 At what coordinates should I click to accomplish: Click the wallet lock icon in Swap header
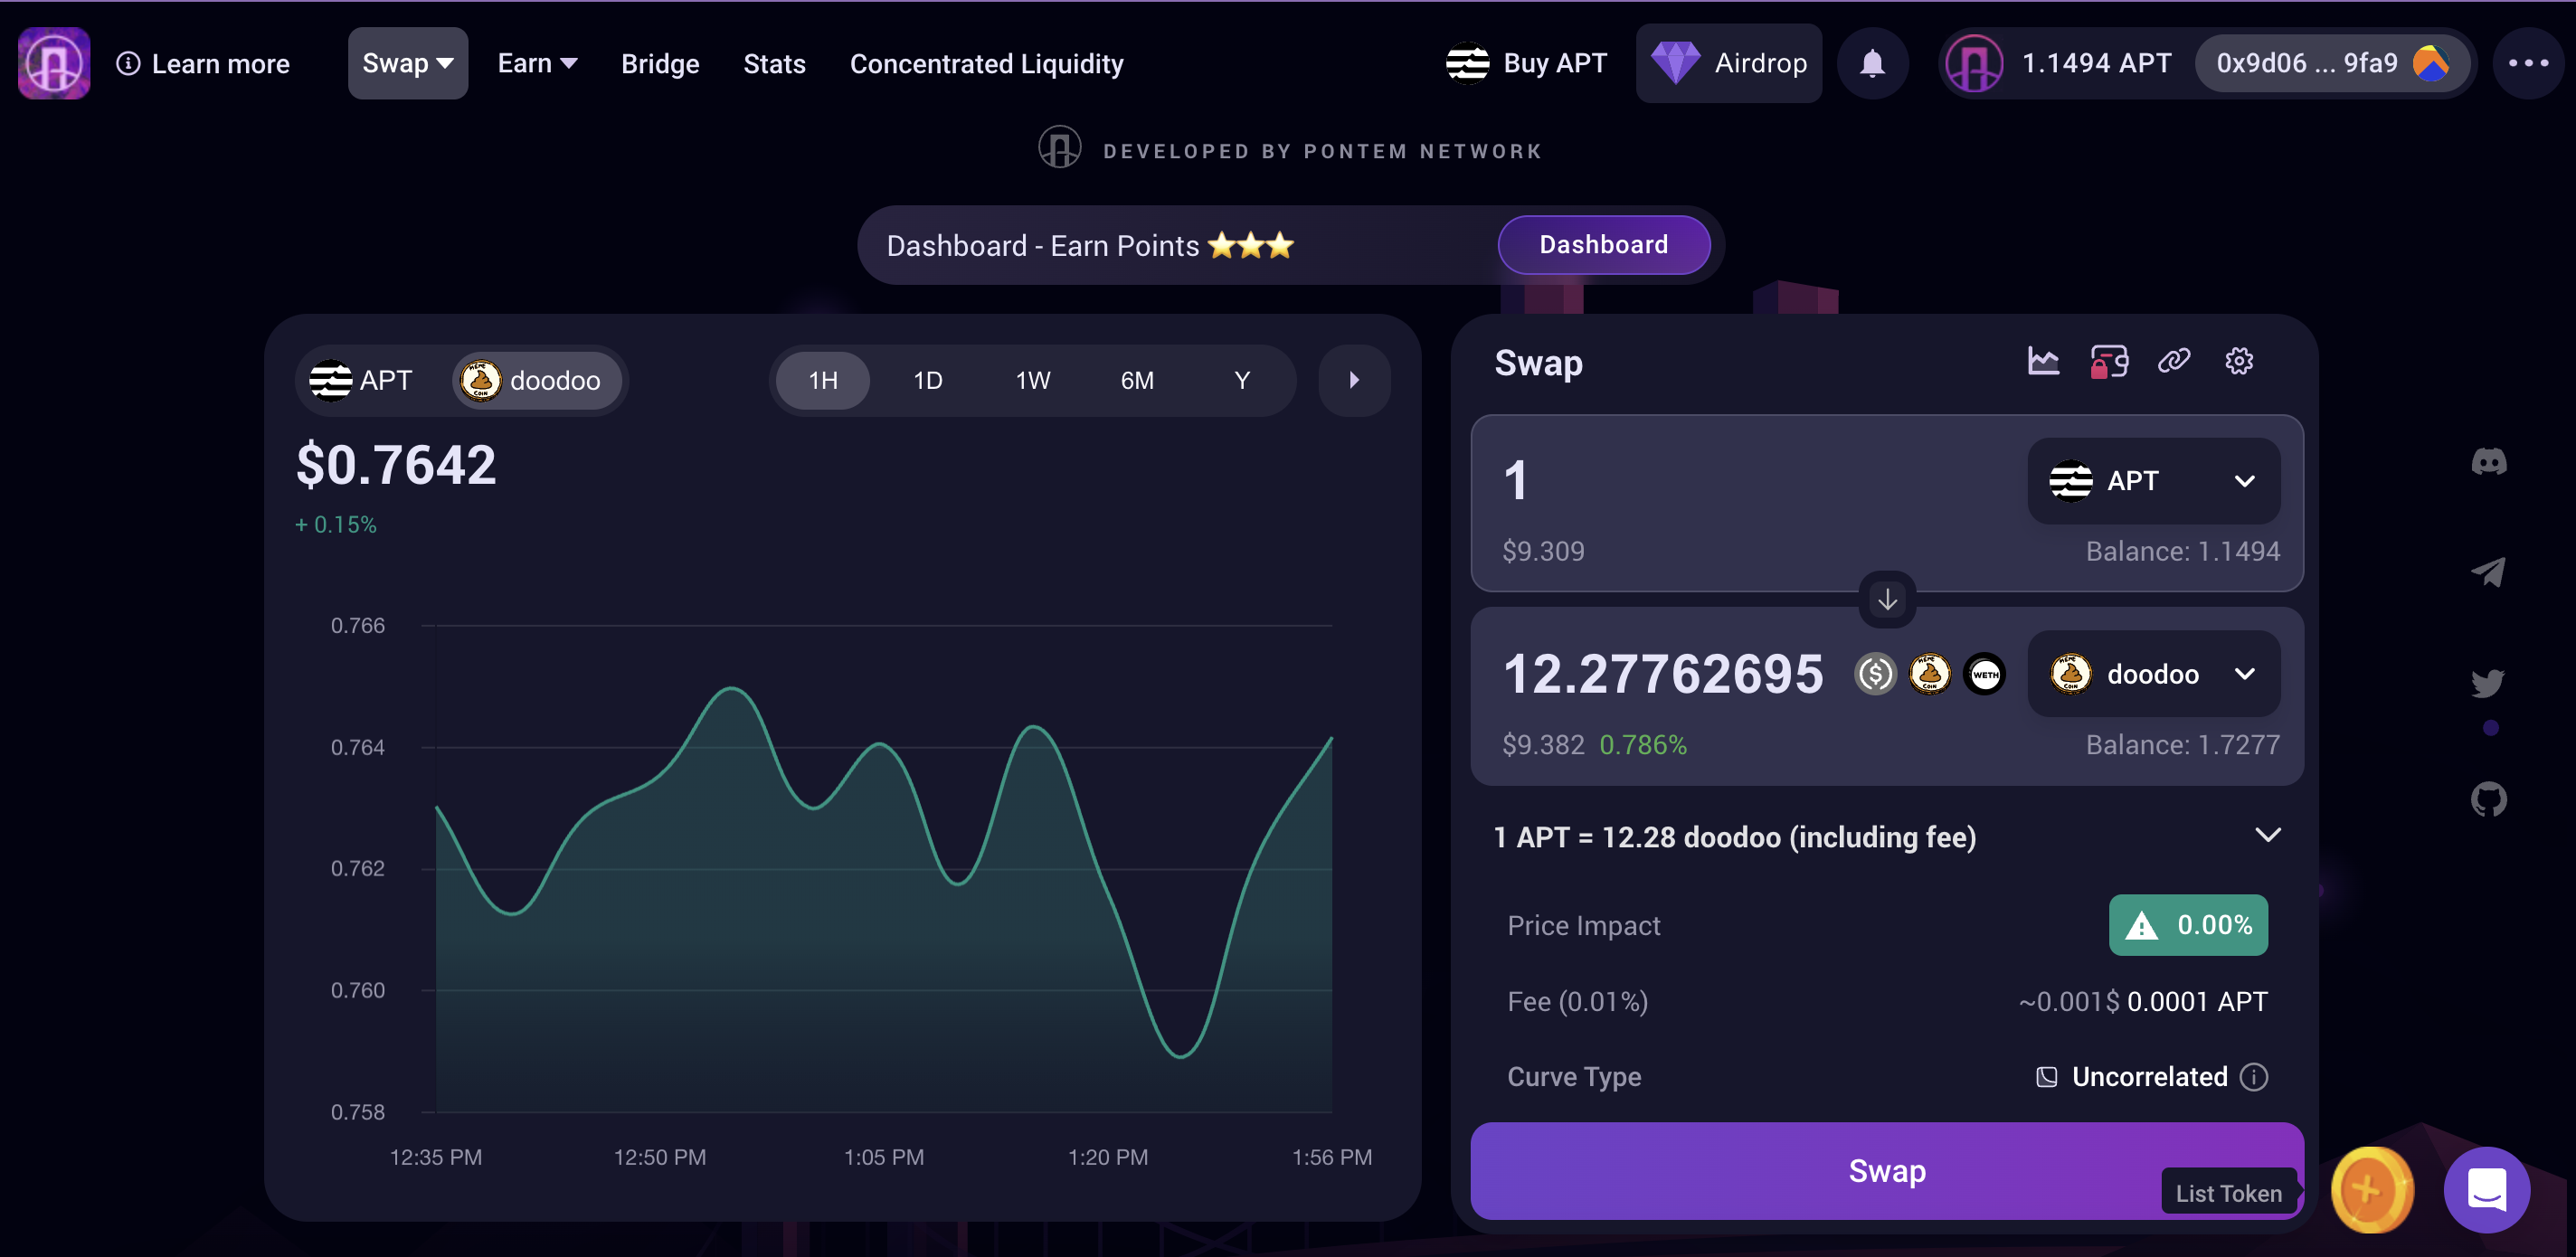2108,361
